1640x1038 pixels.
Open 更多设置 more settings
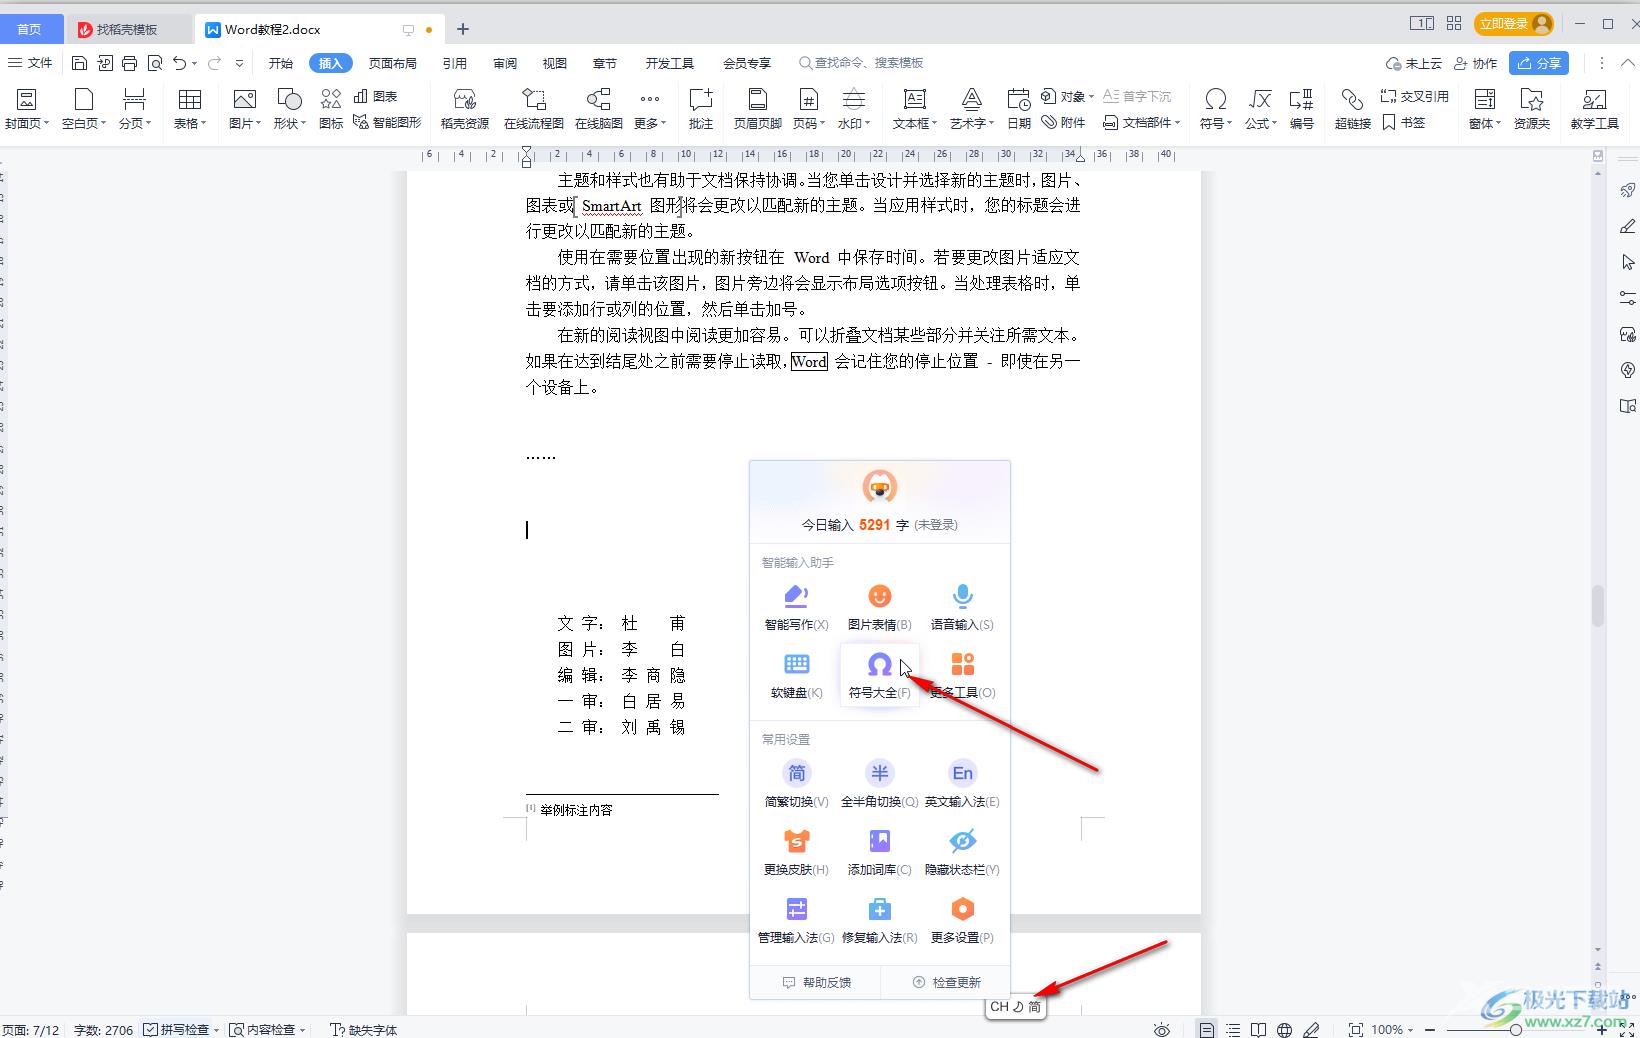tap(962, 920)
